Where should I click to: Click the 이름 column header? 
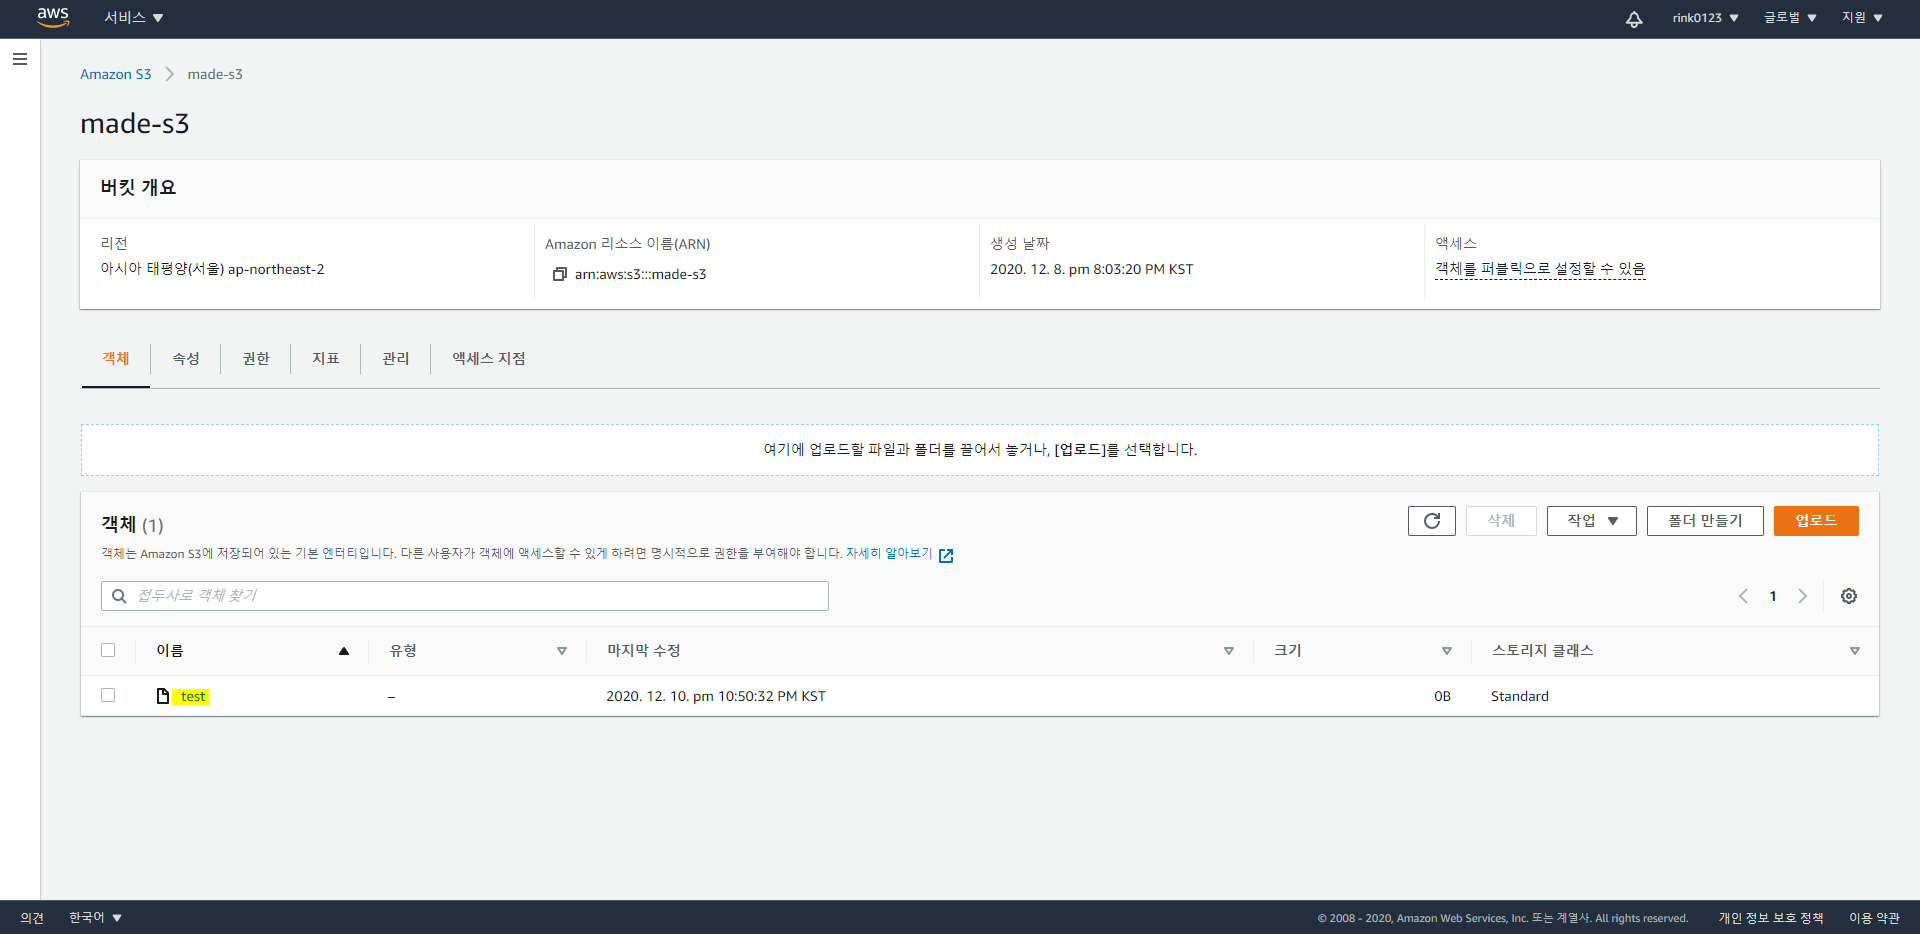coord(170,651)
